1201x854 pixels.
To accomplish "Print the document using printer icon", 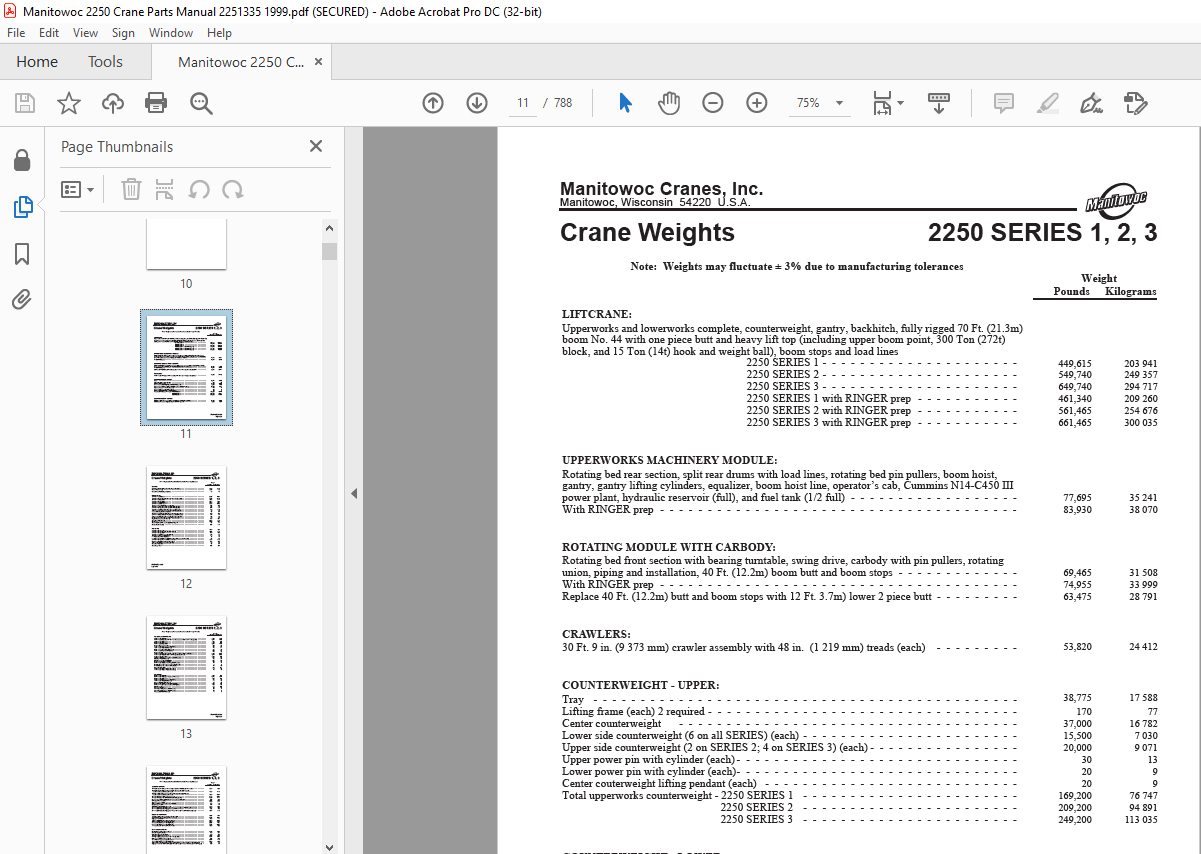I will (x=156, y=103).
